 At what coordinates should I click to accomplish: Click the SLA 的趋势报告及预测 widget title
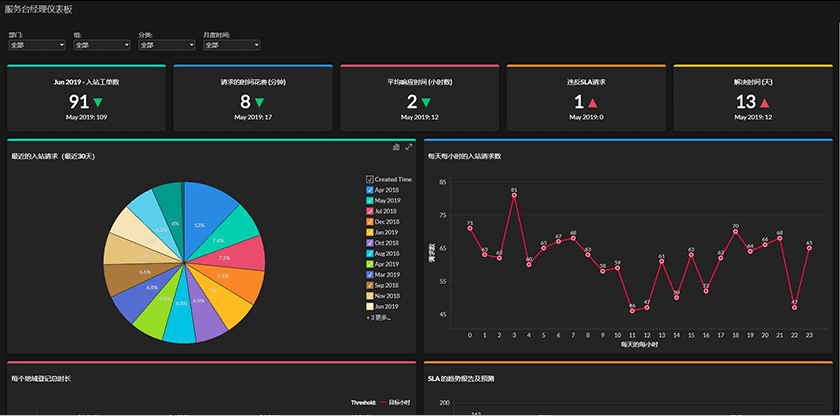coord(461,379)
